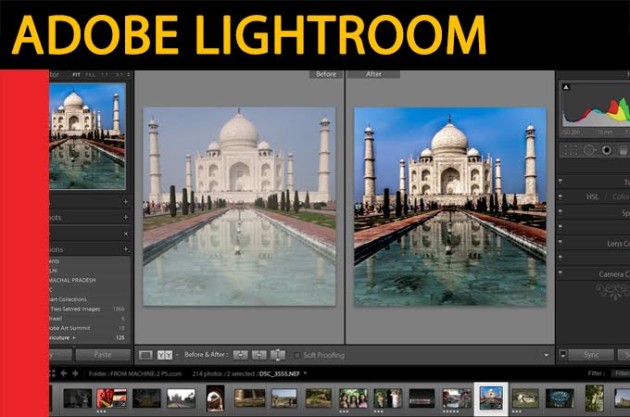This screenshot has width=630, height=417.
Task: Click the plus icon on the Snapshots panel
Action: (125, 217)
